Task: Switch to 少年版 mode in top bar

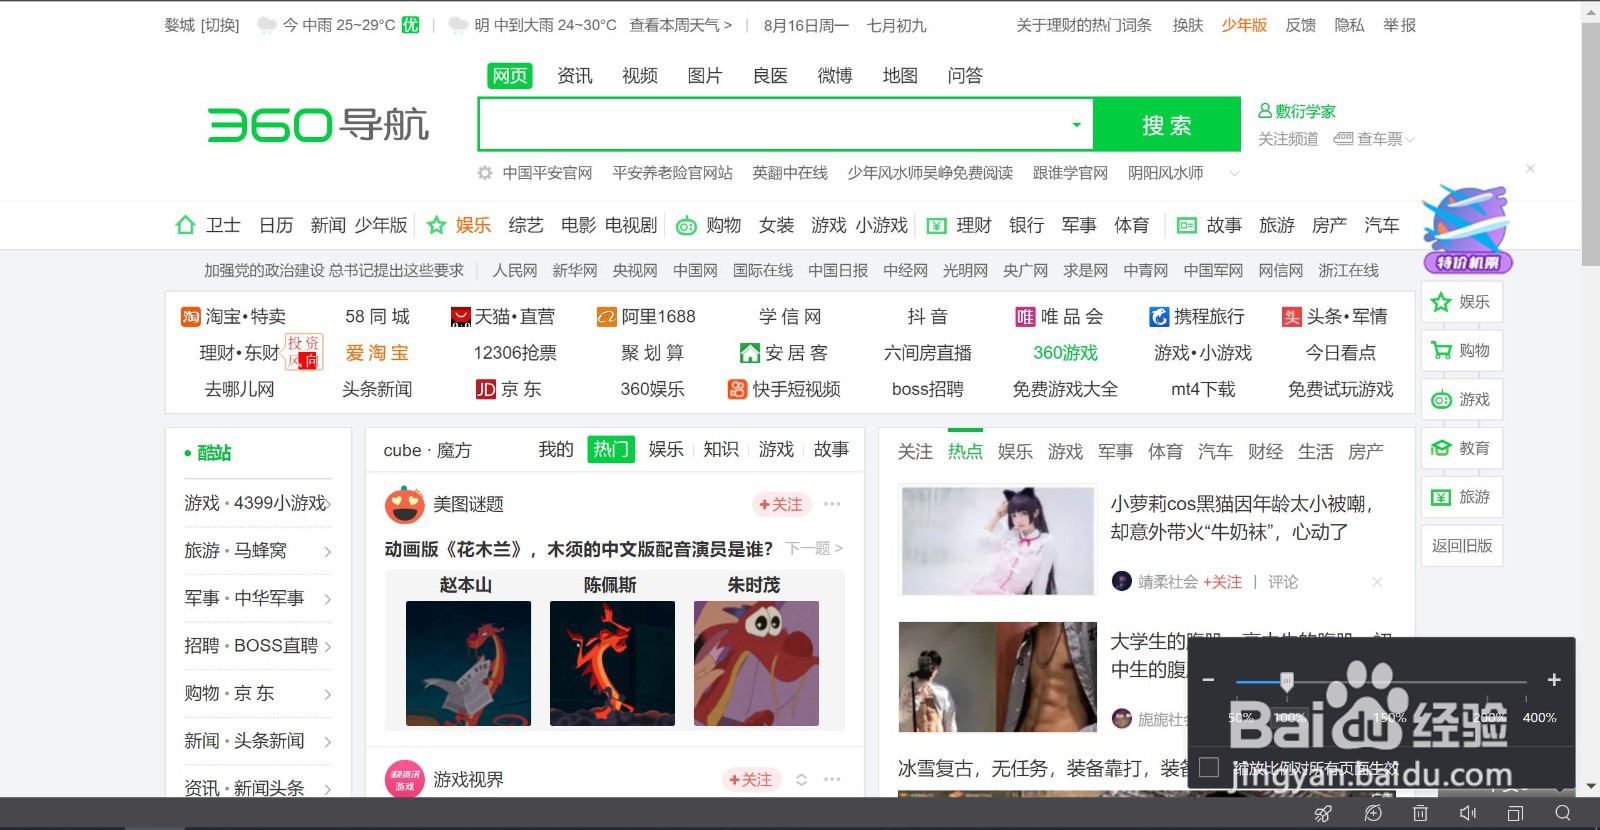Action: click(1244, 25)
